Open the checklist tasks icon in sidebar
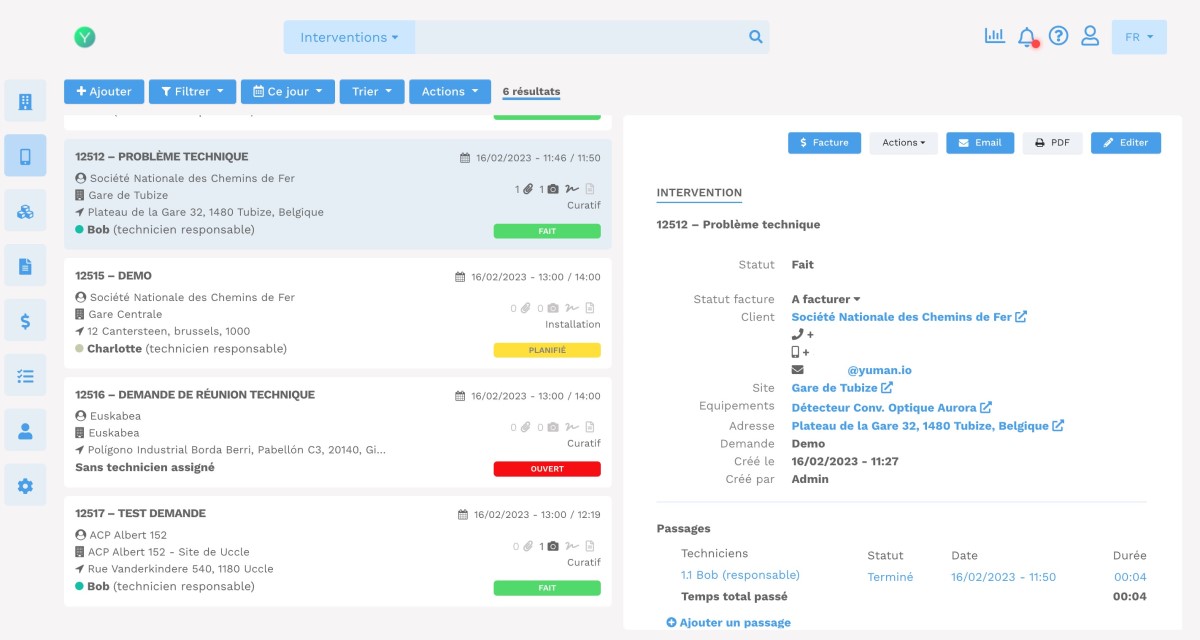1200x640 pixels. (25, 376)
